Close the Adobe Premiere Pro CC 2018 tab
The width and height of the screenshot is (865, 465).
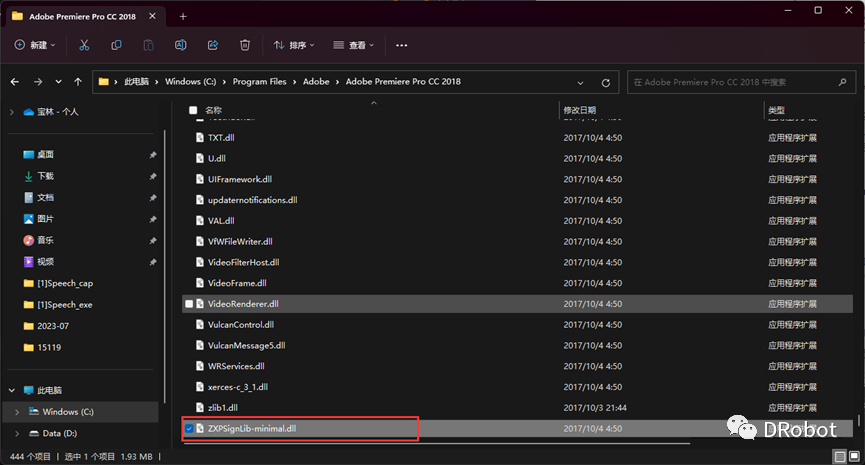pyautogui.click(x=152, y=16)
